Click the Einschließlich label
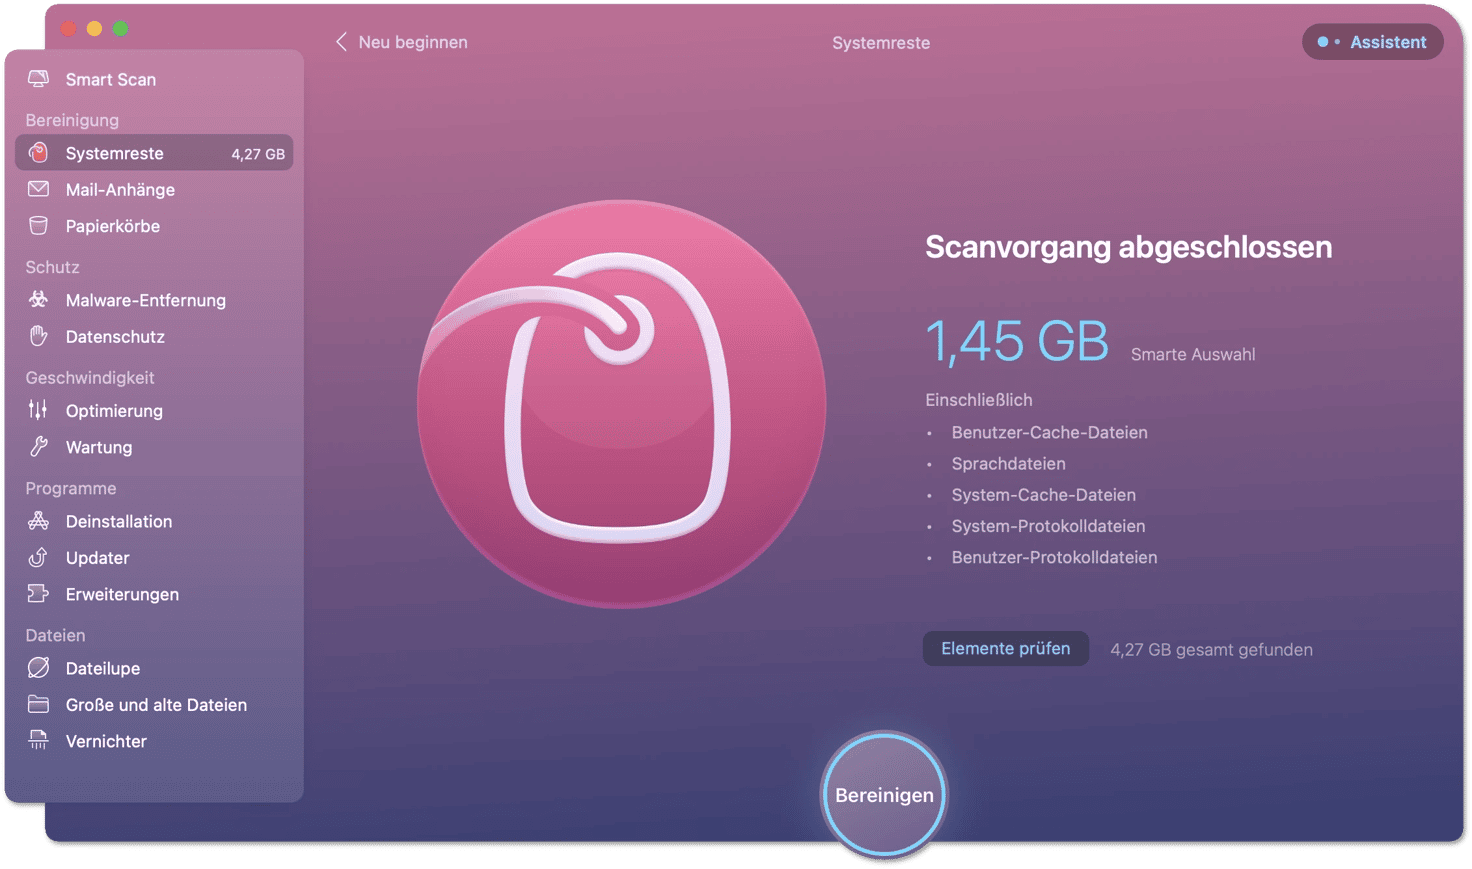 (x=978, y=399)
